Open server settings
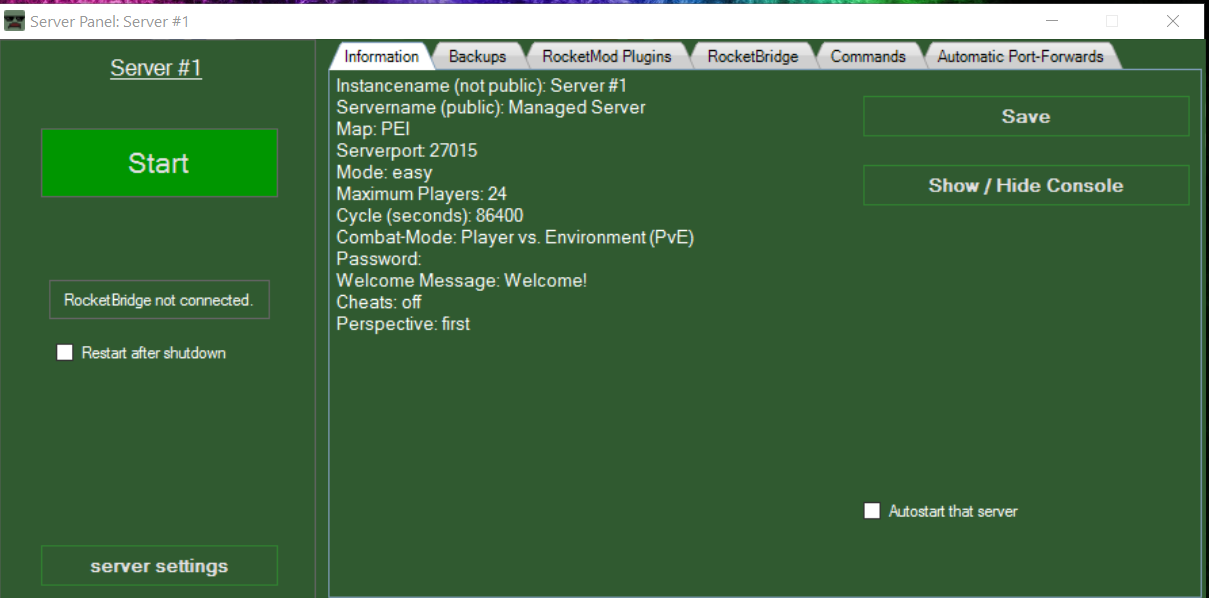Viewport: 1209px width, 598px height. point(159,566)
